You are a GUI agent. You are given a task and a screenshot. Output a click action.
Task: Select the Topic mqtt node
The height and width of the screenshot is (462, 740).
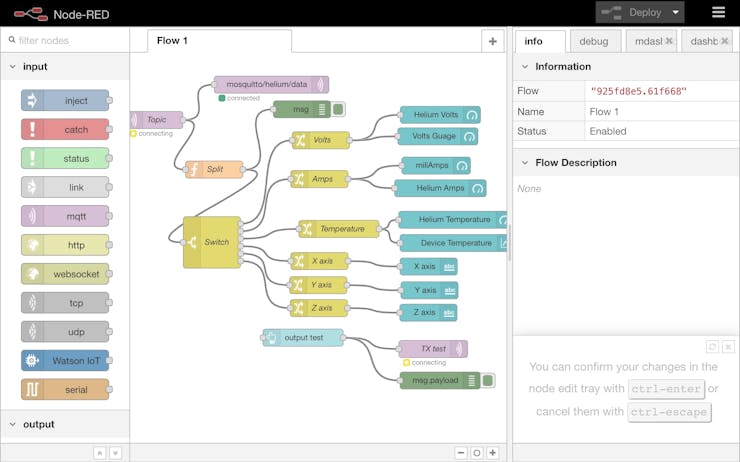click(x=156, y=120)
